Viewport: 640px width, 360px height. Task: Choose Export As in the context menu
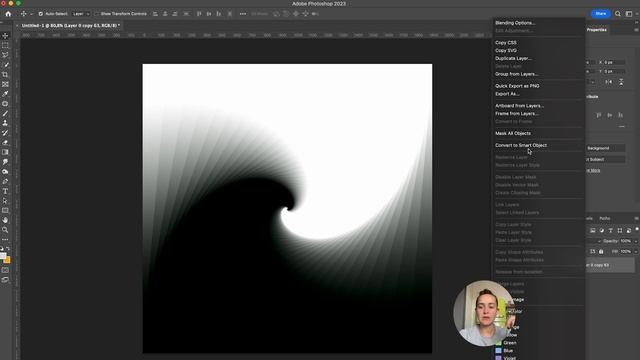507,94
